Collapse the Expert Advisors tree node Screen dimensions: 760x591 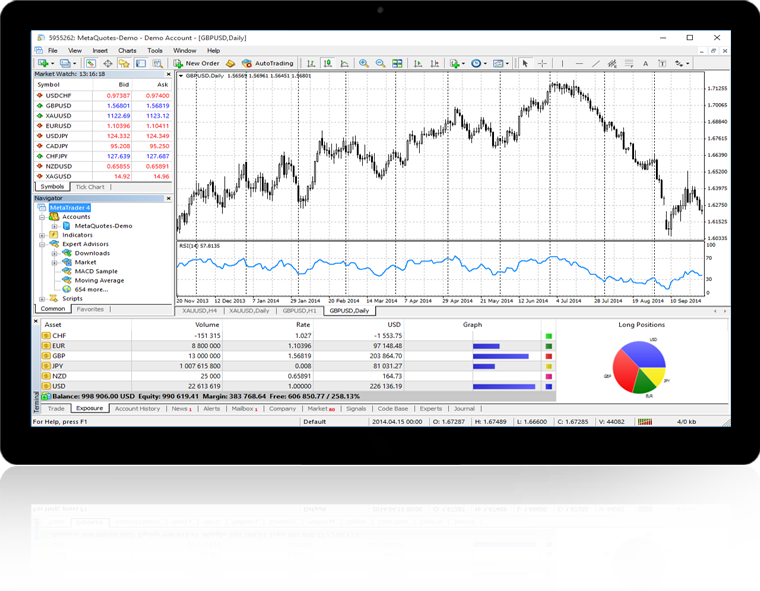click(42, 244)
